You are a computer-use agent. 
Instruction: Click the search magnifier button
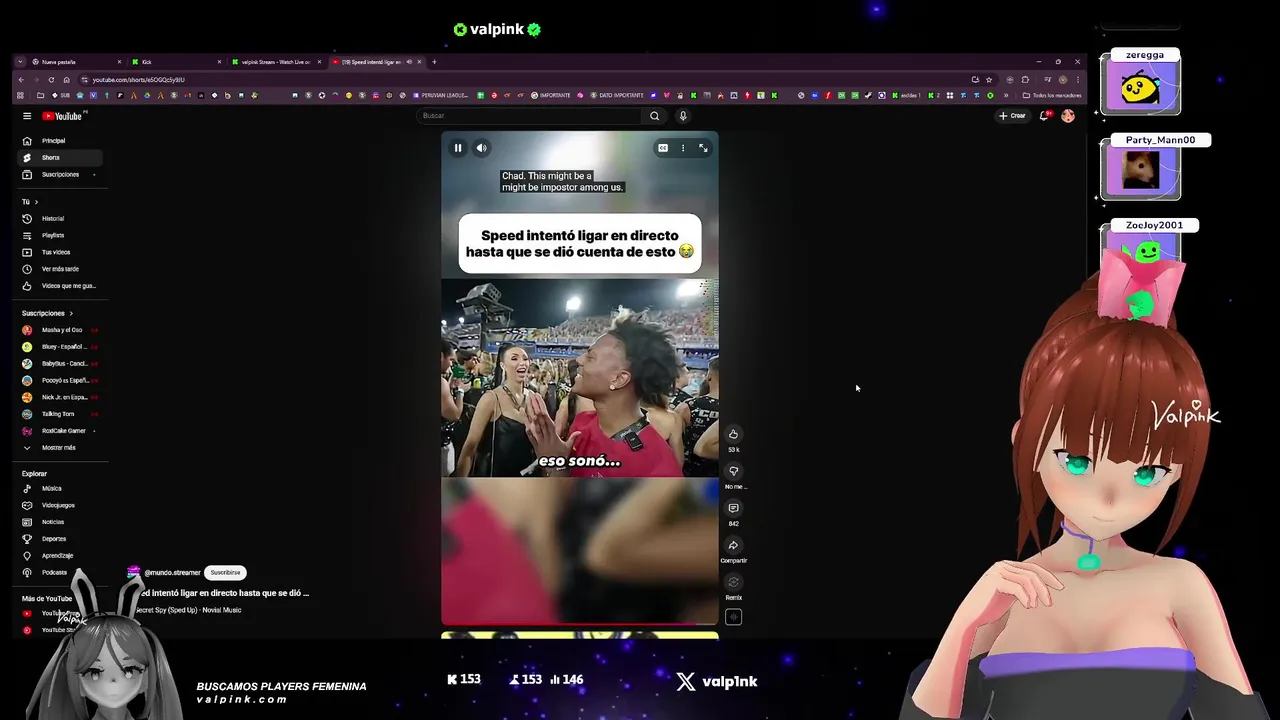pyautogui.click(x=654, y=116)
